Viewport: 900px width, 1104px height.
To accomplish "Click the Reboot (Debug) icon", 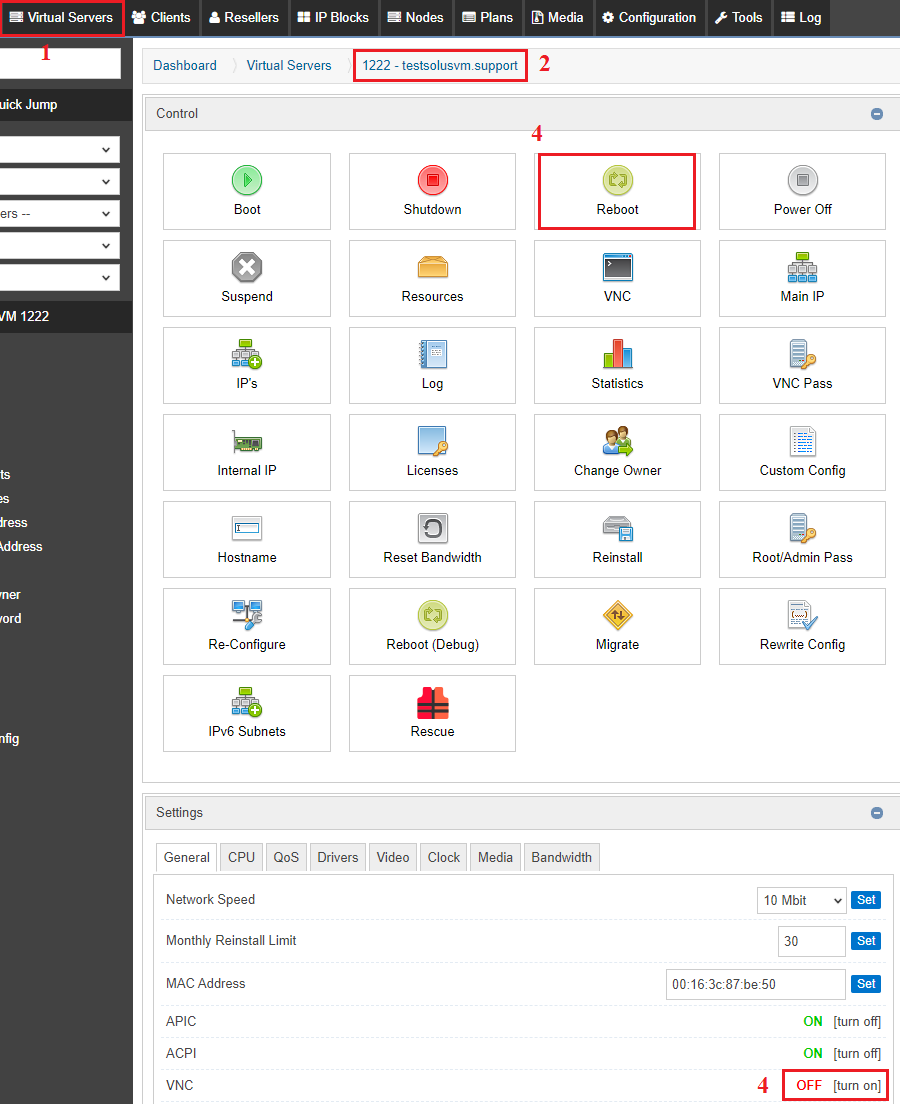I will click(x=432, y=615).
